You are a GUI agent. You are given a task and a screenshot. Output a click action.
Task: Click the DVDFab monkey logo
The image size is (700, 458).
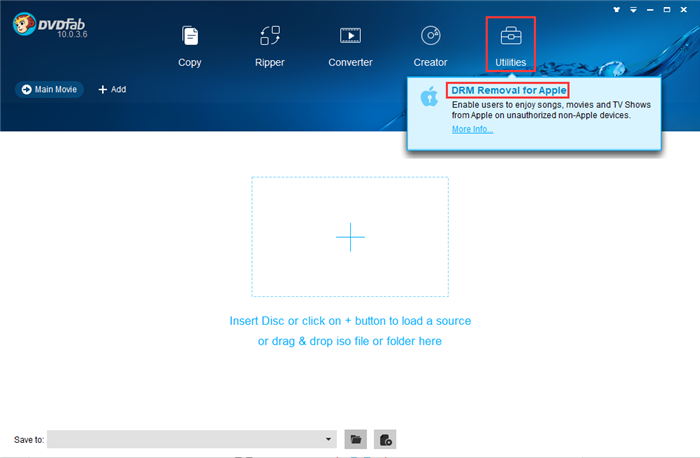[24, 24]
